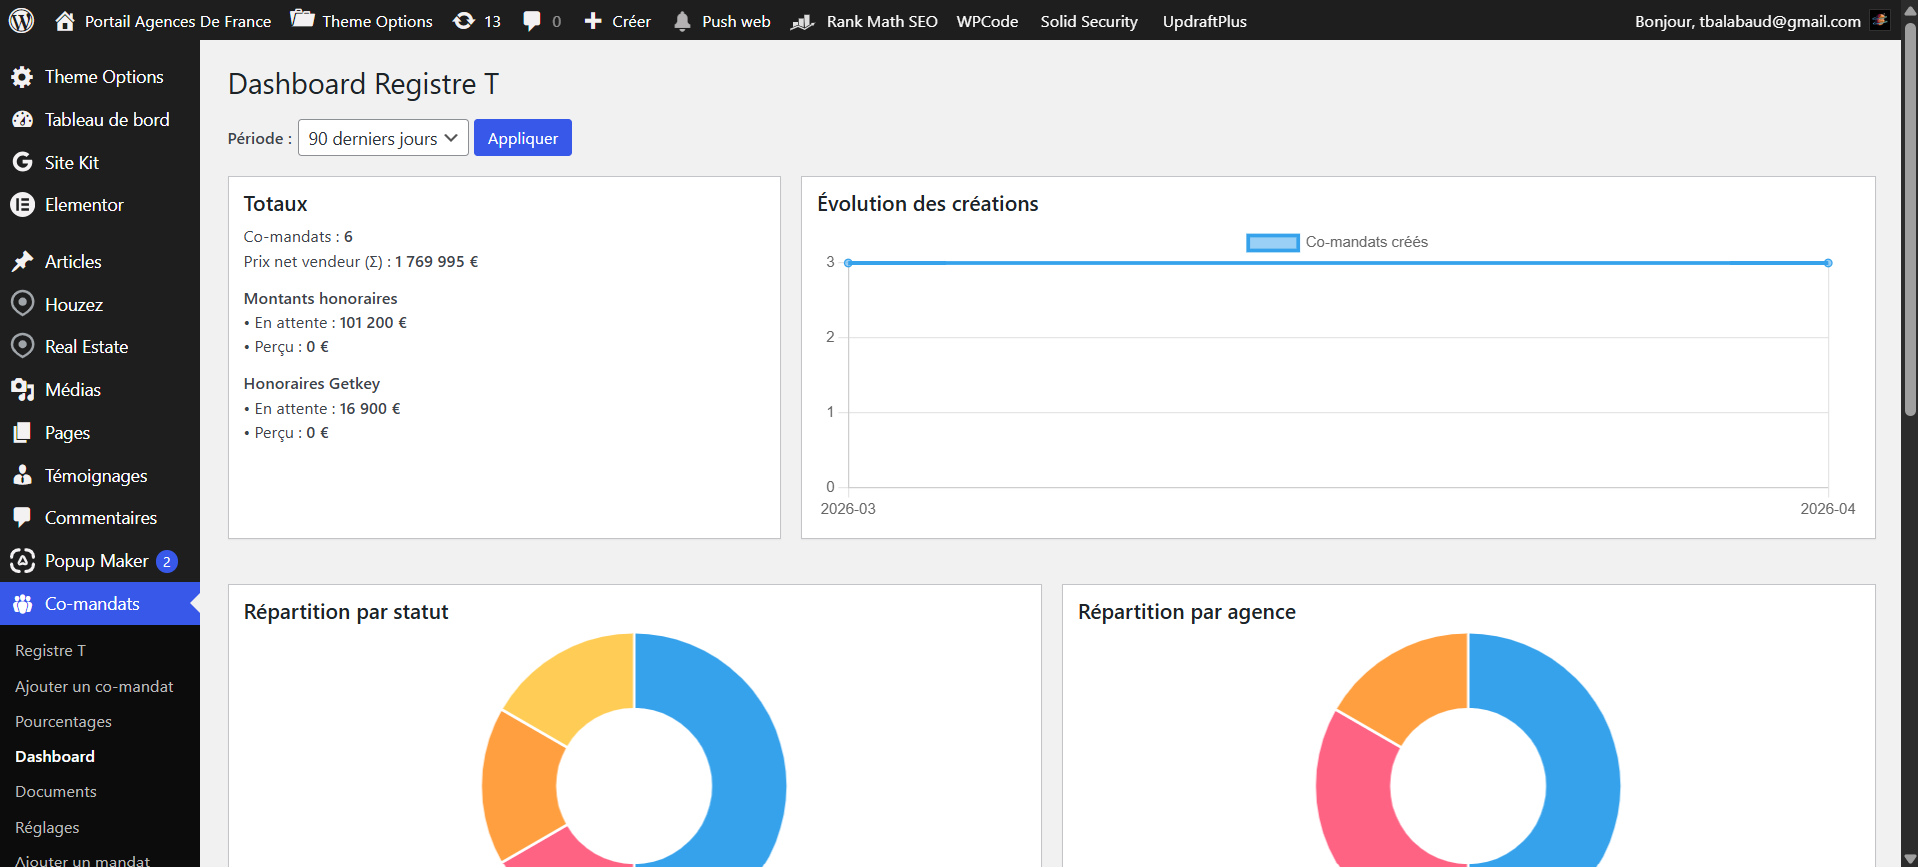The height and width of the screenshot is (867, 1918).
Task: Click the Articles pin icon
Action: [x=22, y=262]
